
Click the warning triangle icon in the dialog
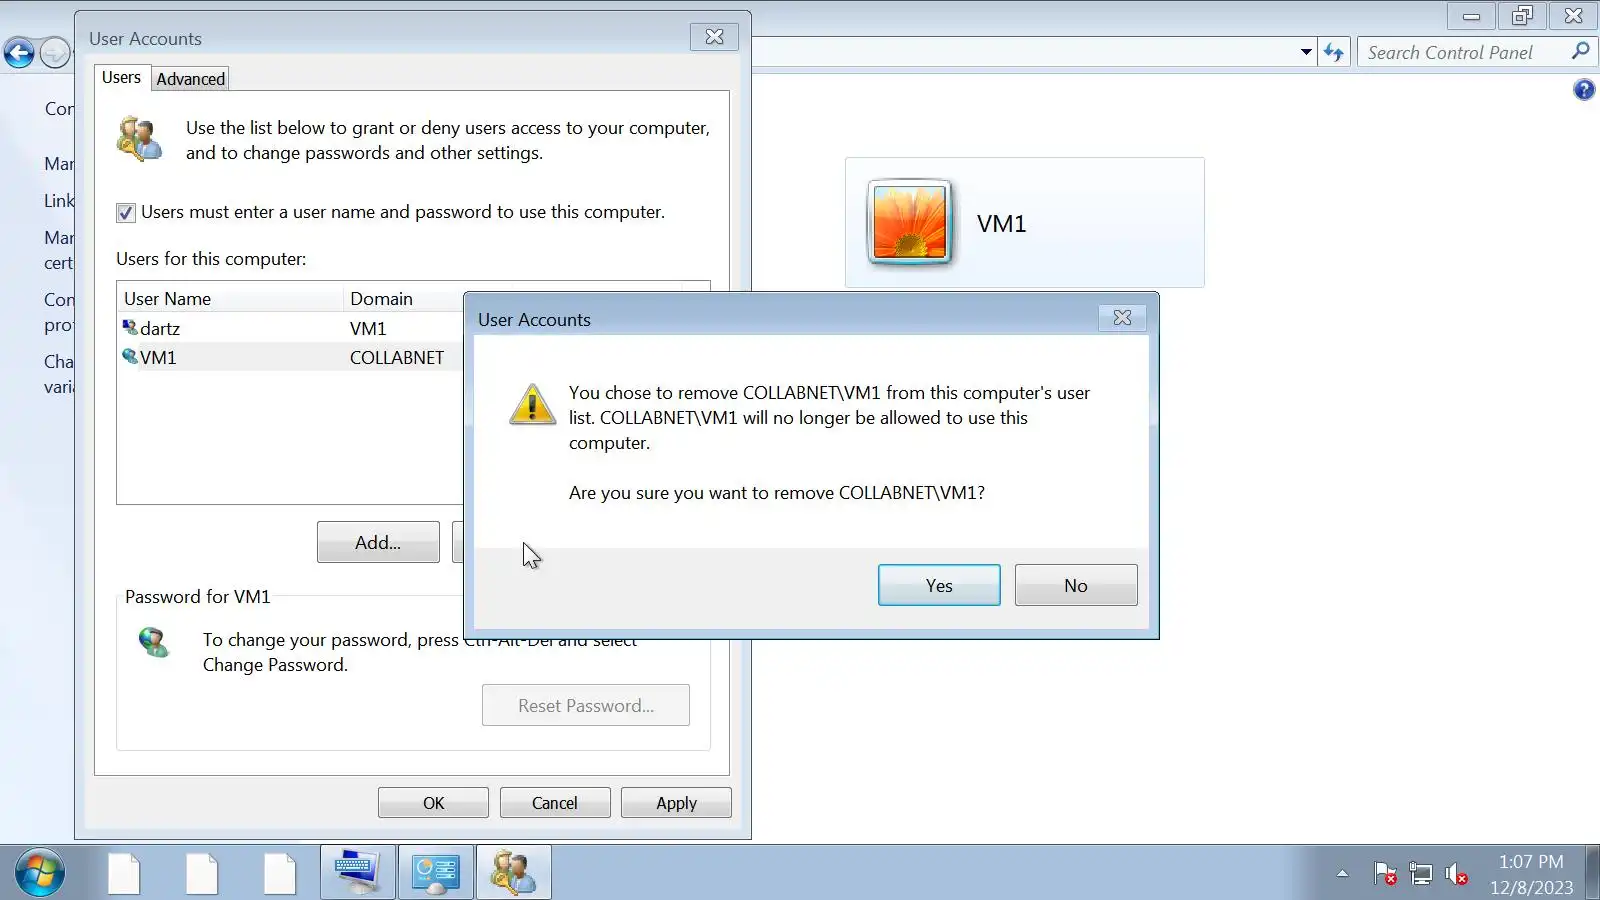tap(532, 405)
